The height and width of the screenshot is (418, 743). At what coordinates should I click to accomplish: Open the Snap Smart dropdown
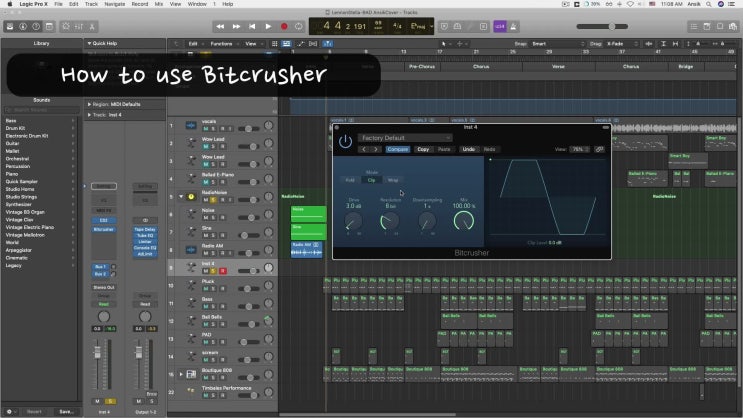558,44
